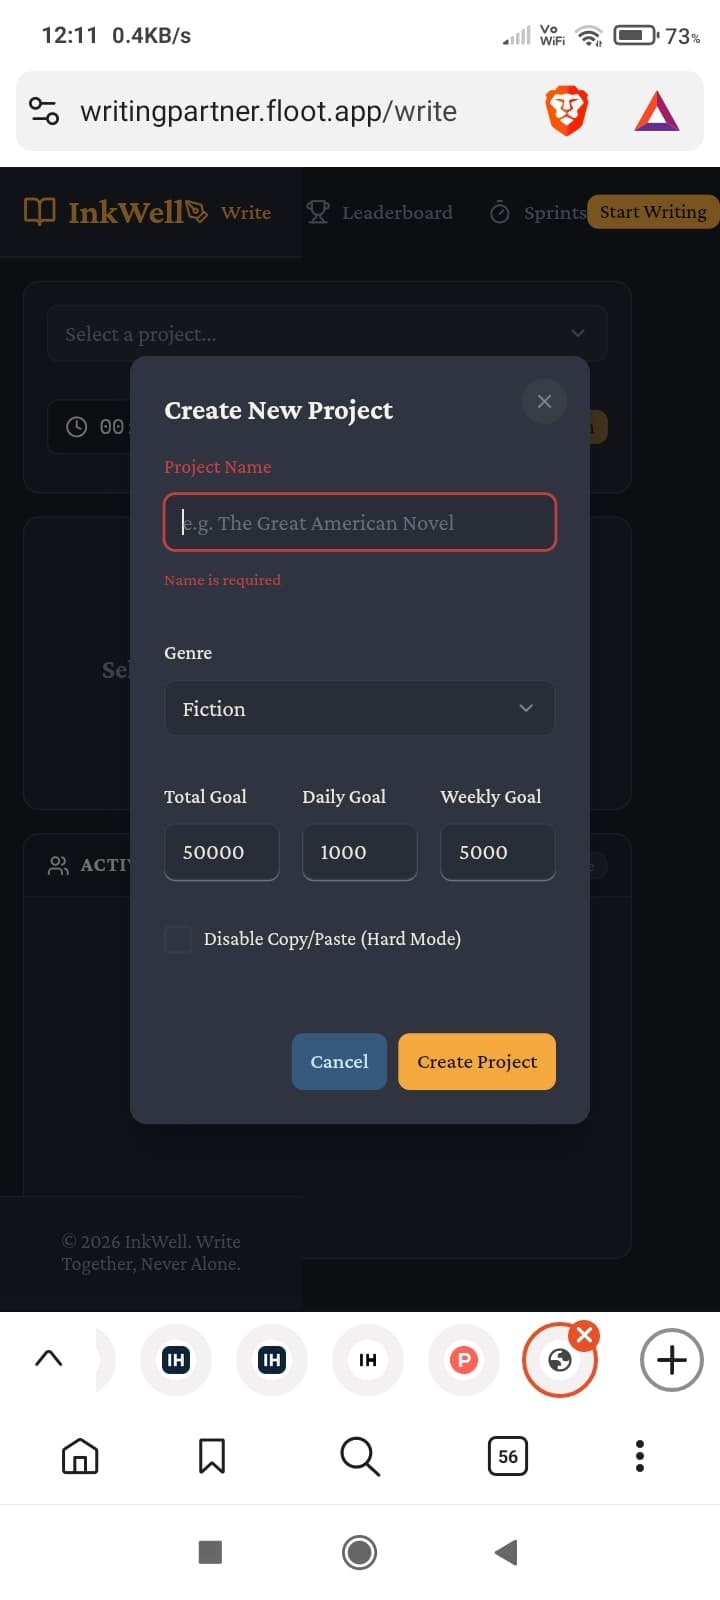Collapse the bottom tab strip with the arrow

click(48, 1358)
